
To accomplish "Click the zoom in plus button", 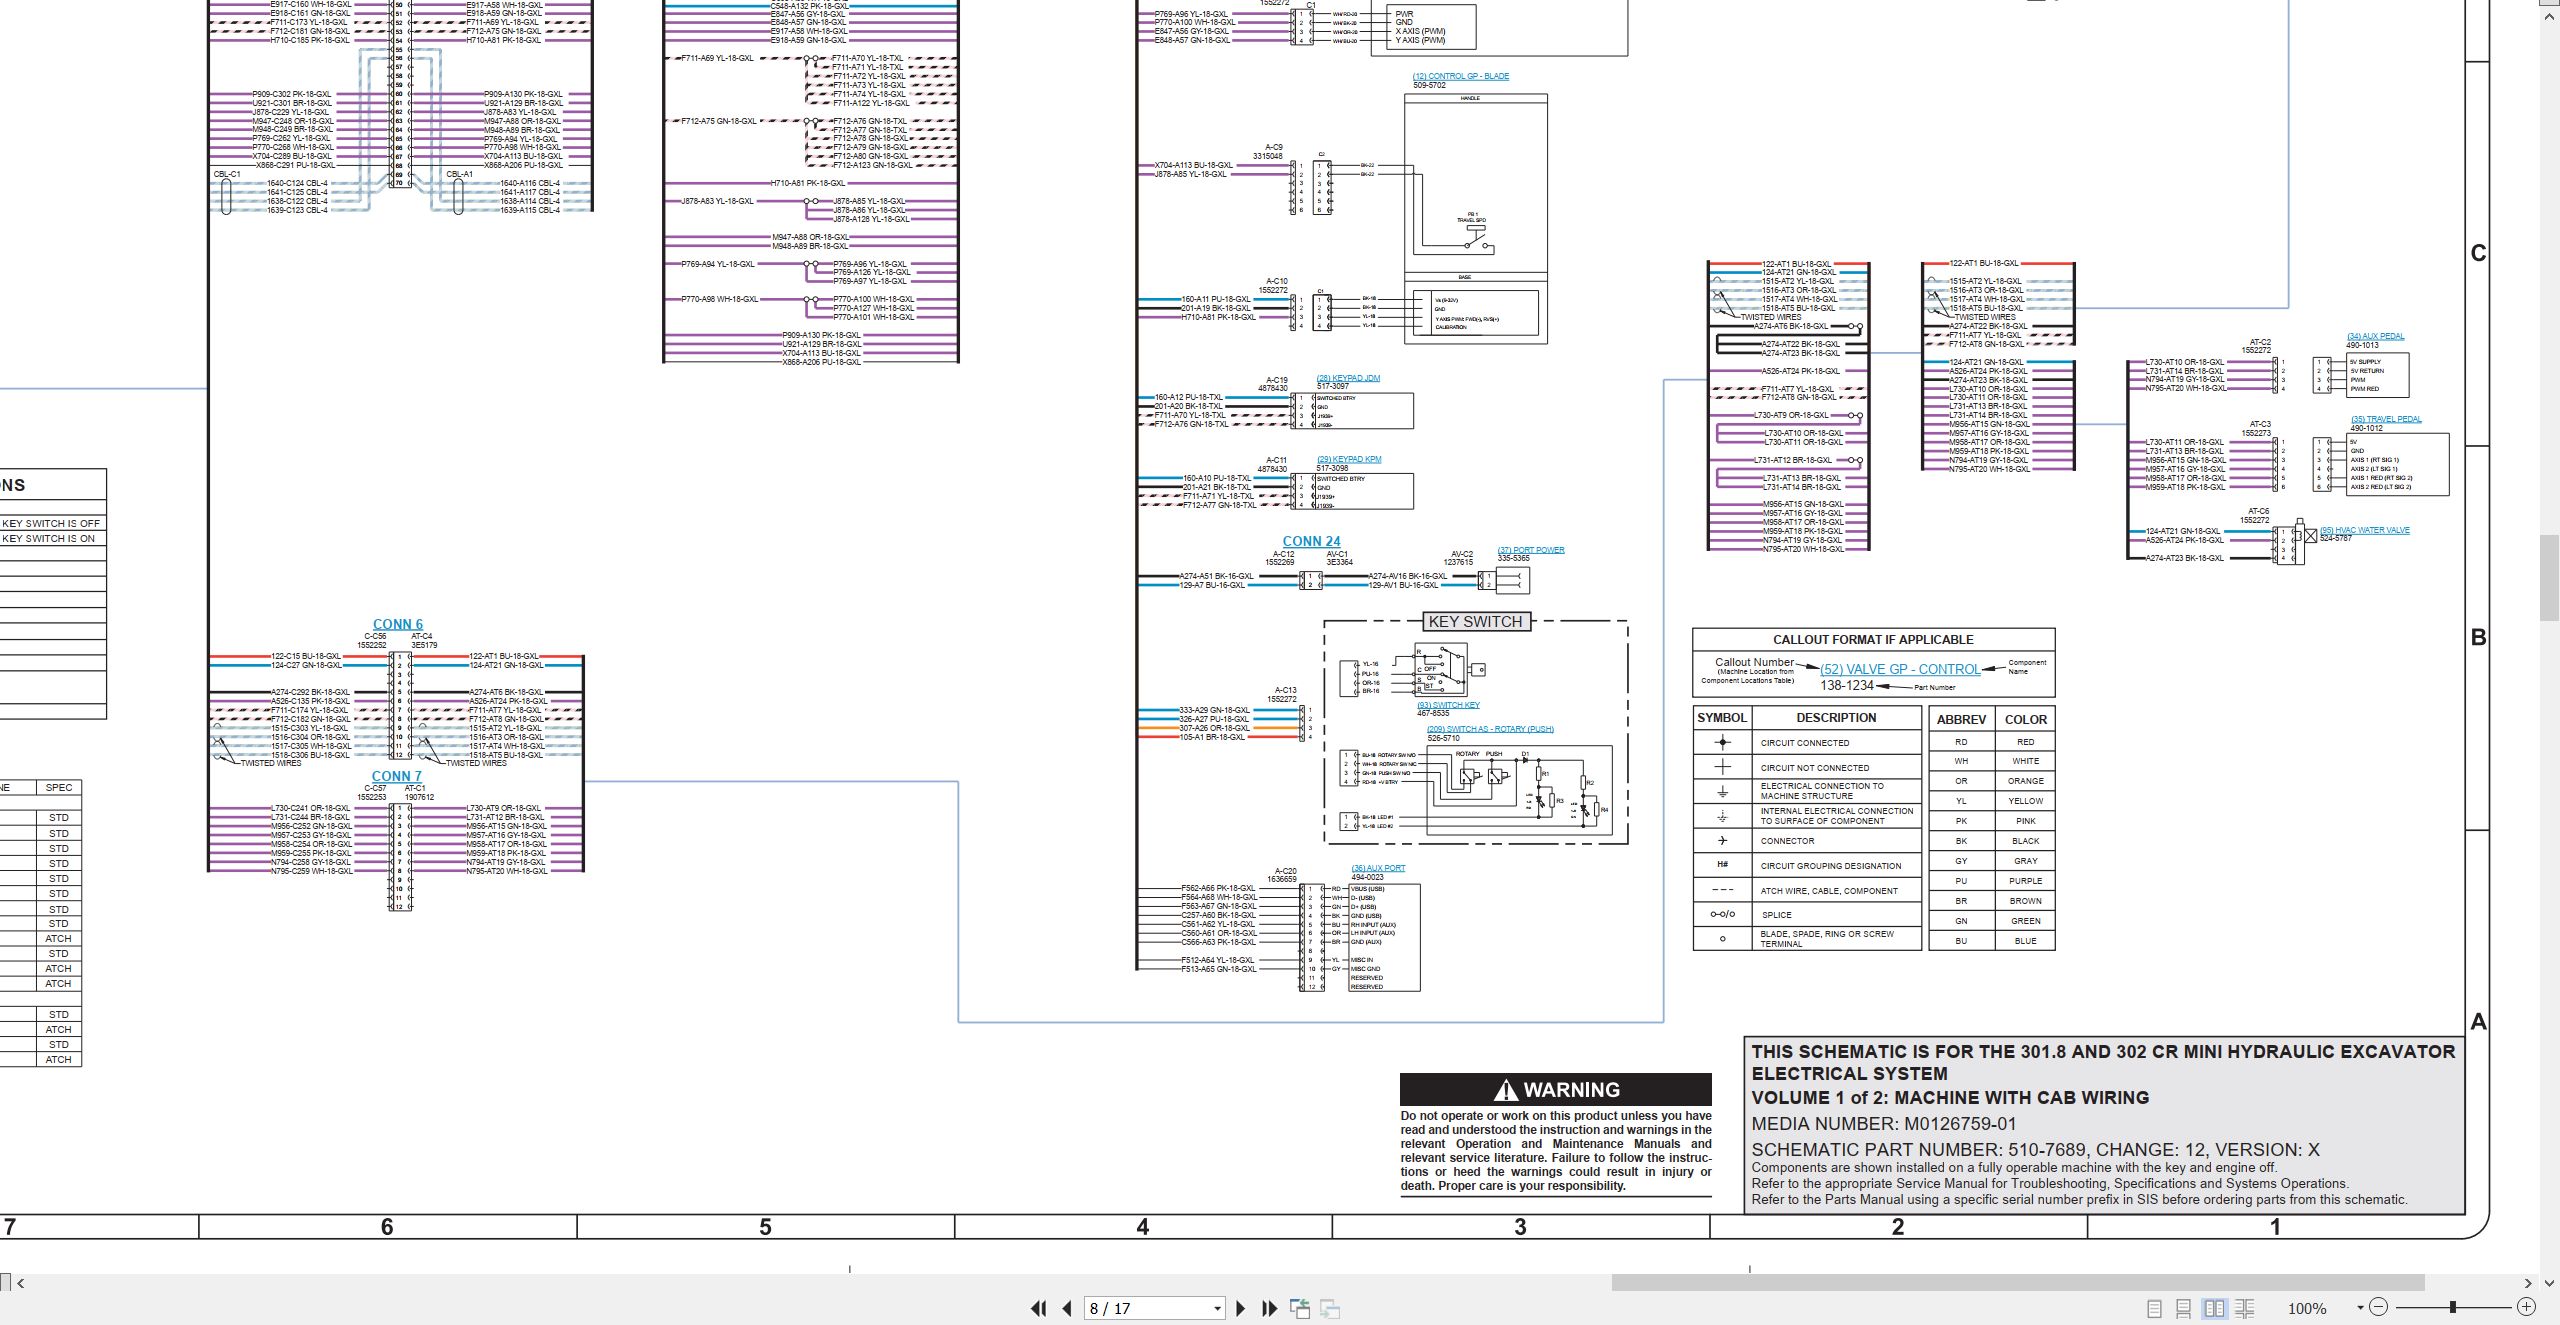I will click(x=2526, y=1307).
